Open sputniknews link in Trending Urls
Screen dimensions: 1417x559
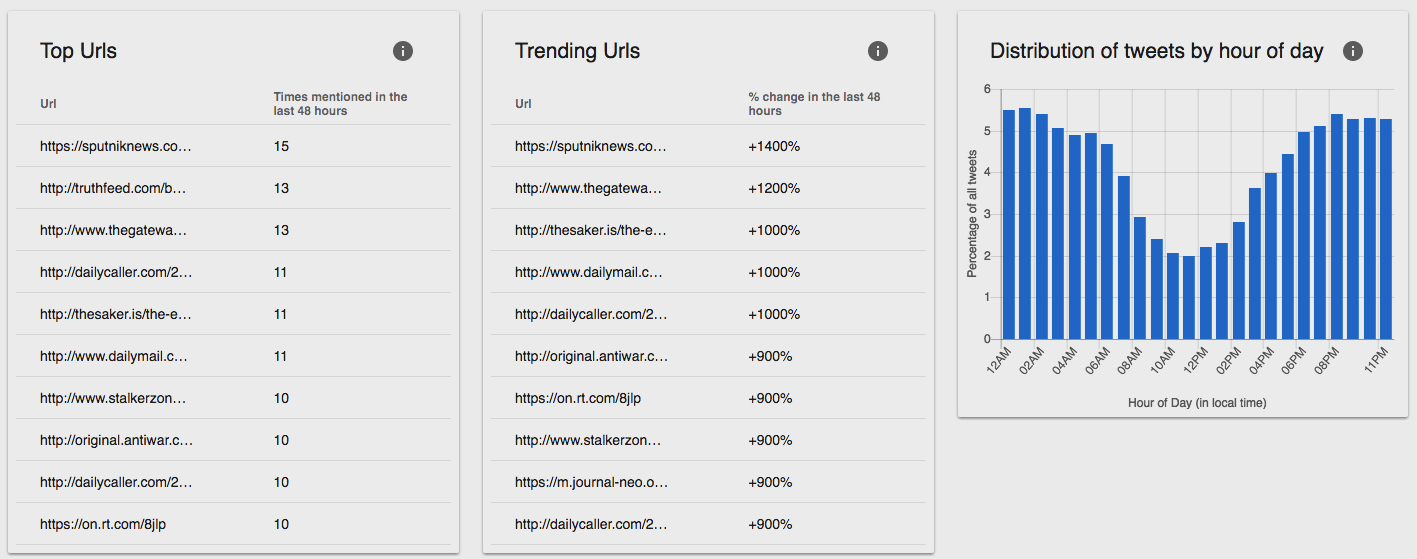click(x=590, y=146)
